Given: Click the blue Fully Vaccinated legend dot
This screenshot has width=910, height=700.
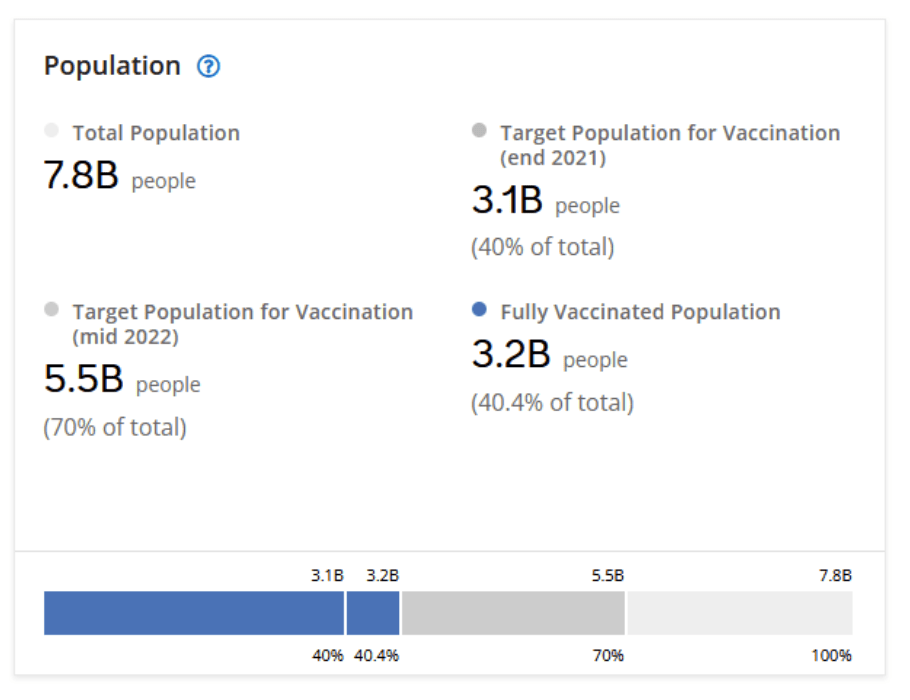Looking at the screenshot, I should click(479, 310).
